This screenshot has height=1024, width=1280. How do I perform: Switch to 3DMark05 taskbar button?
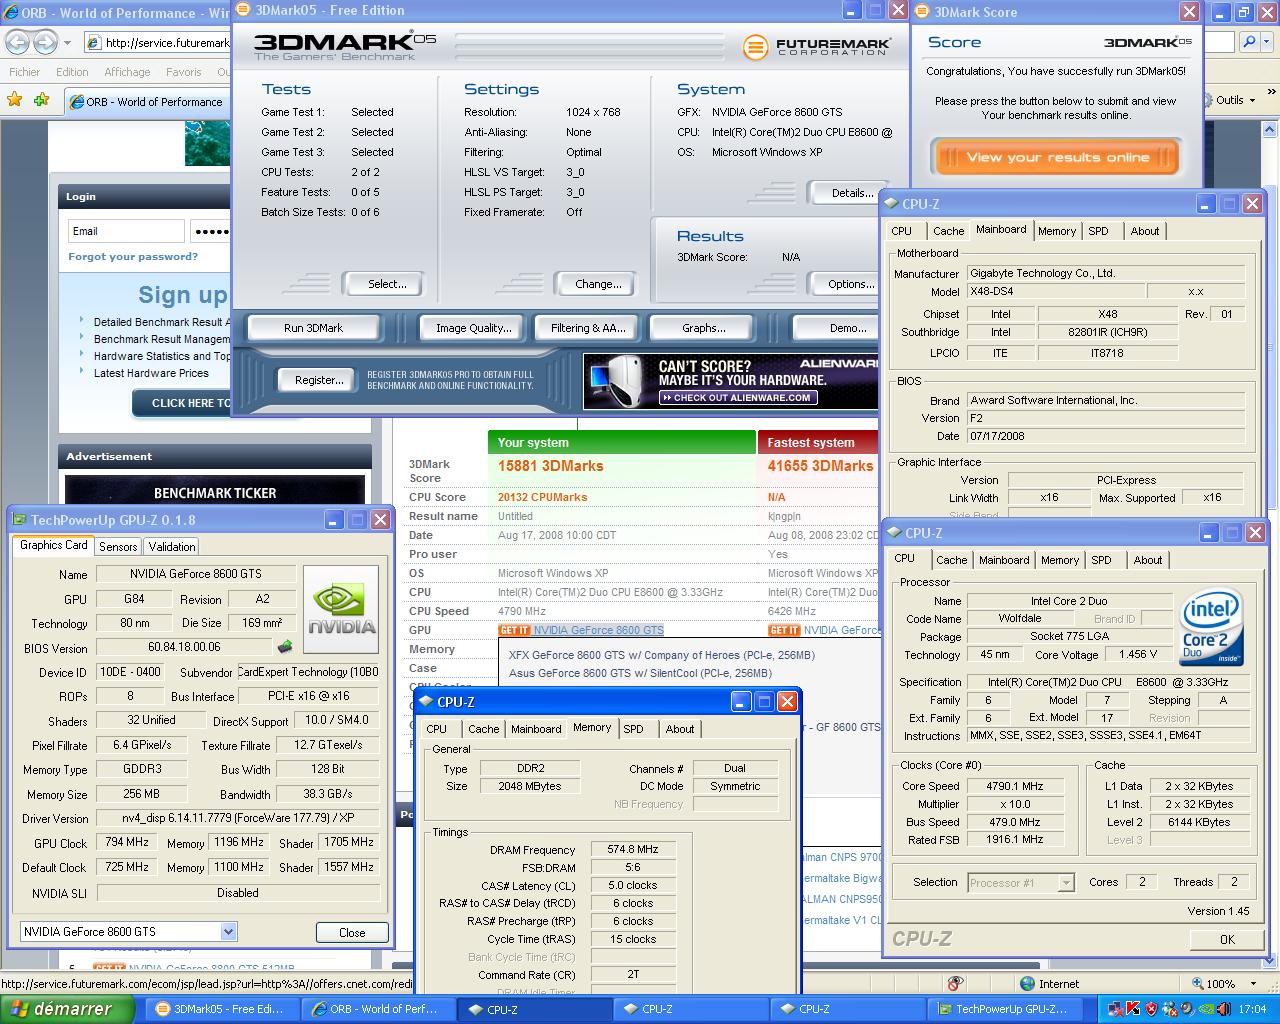point(222,1009)
